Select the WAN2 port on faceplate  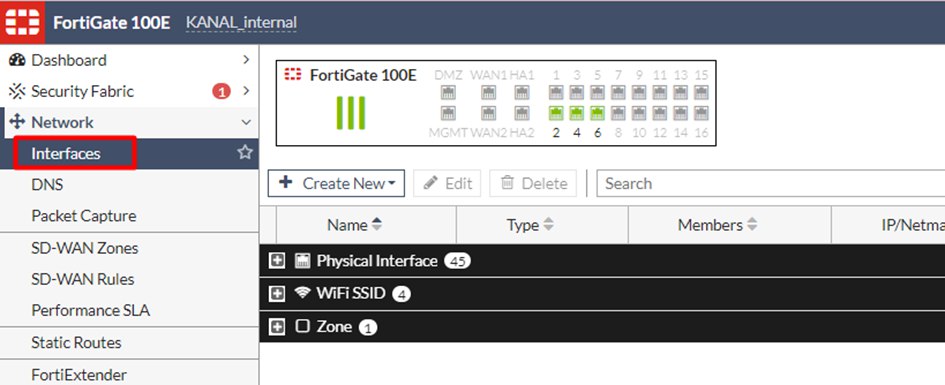(x=488, y=113)
